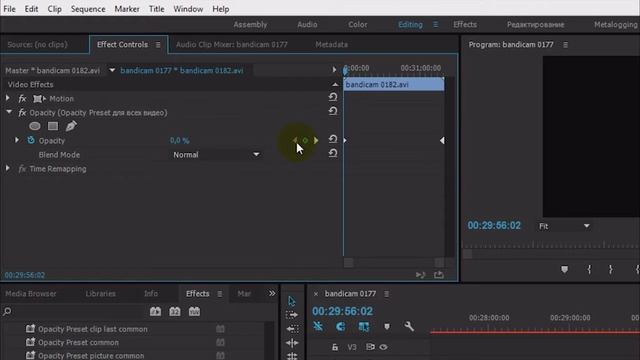Switch to the Effects workspace
Screen dimensions: 640x360
click(465, 24)
